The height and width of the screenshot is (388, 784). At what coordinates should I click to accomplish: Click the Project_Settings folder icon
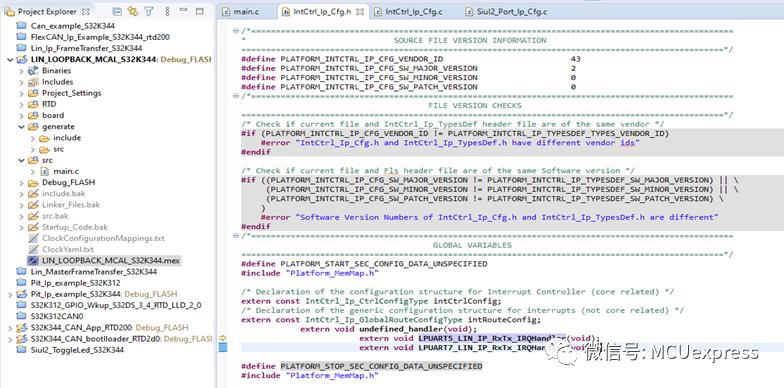(x=33, y=93)
